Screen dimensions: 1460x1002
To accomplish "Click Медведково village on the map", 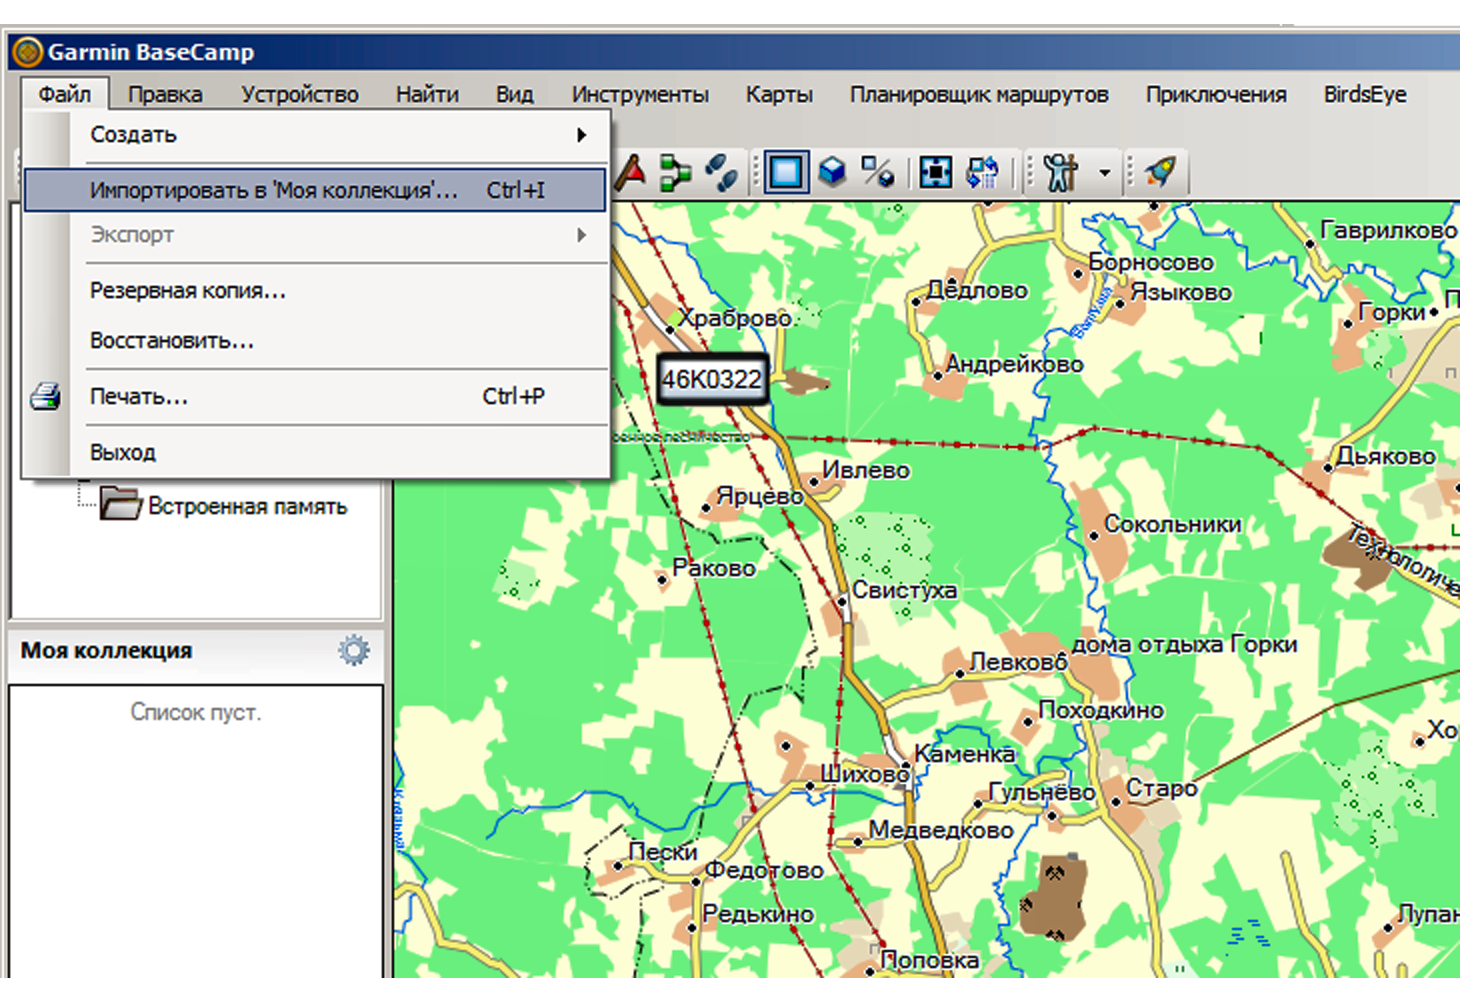I will [941, 830].
